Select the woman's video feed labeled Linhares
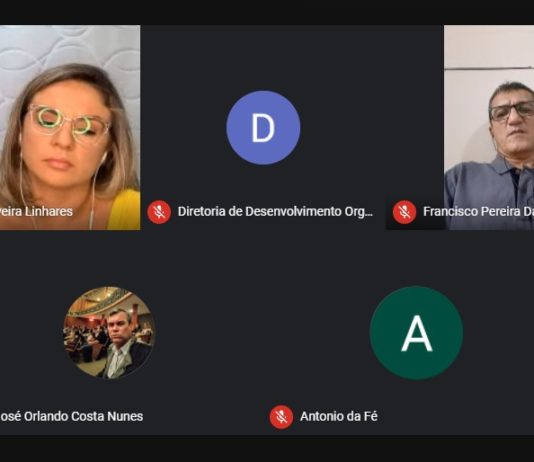 coord(70,127)
